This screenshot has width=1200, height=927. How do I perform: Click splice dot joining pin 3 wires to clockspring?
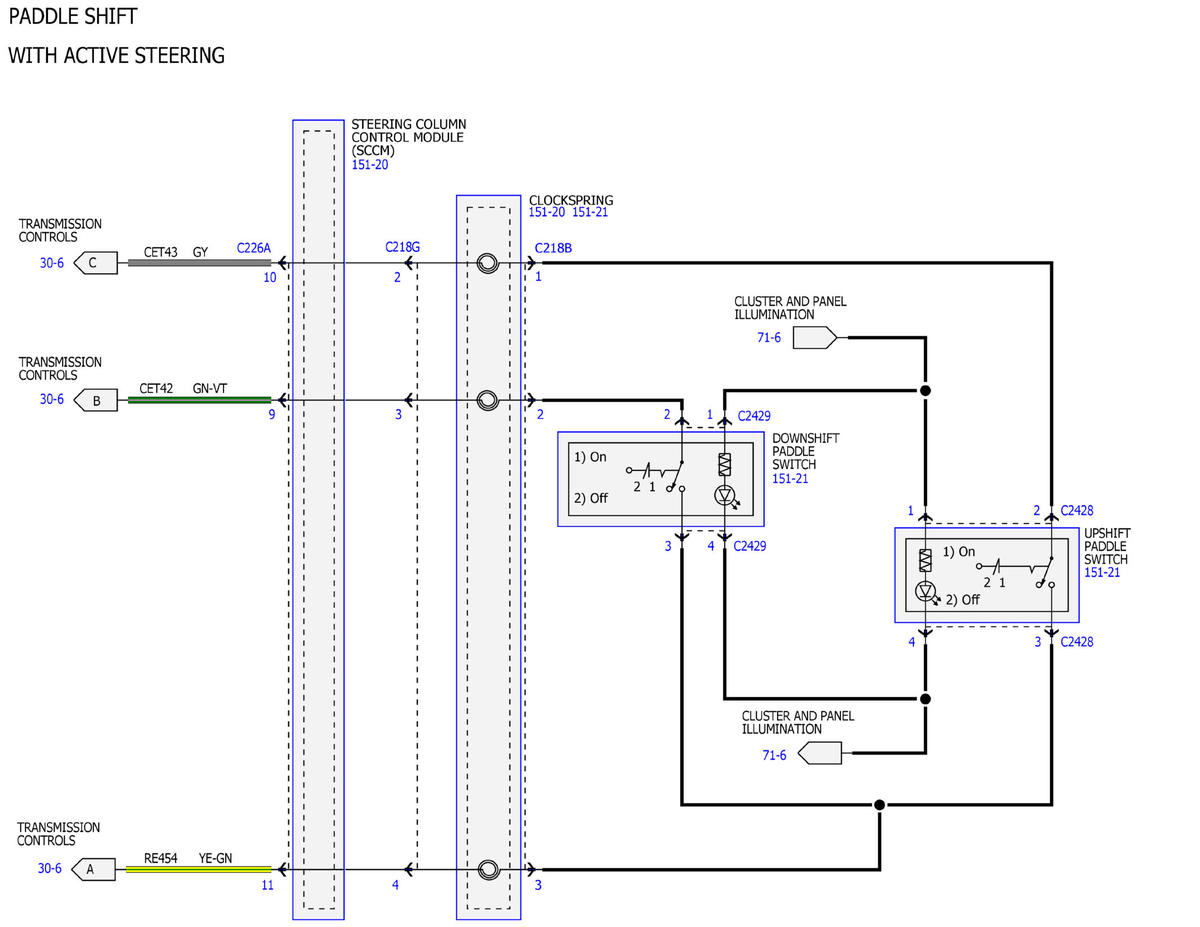tap(879, 804)
